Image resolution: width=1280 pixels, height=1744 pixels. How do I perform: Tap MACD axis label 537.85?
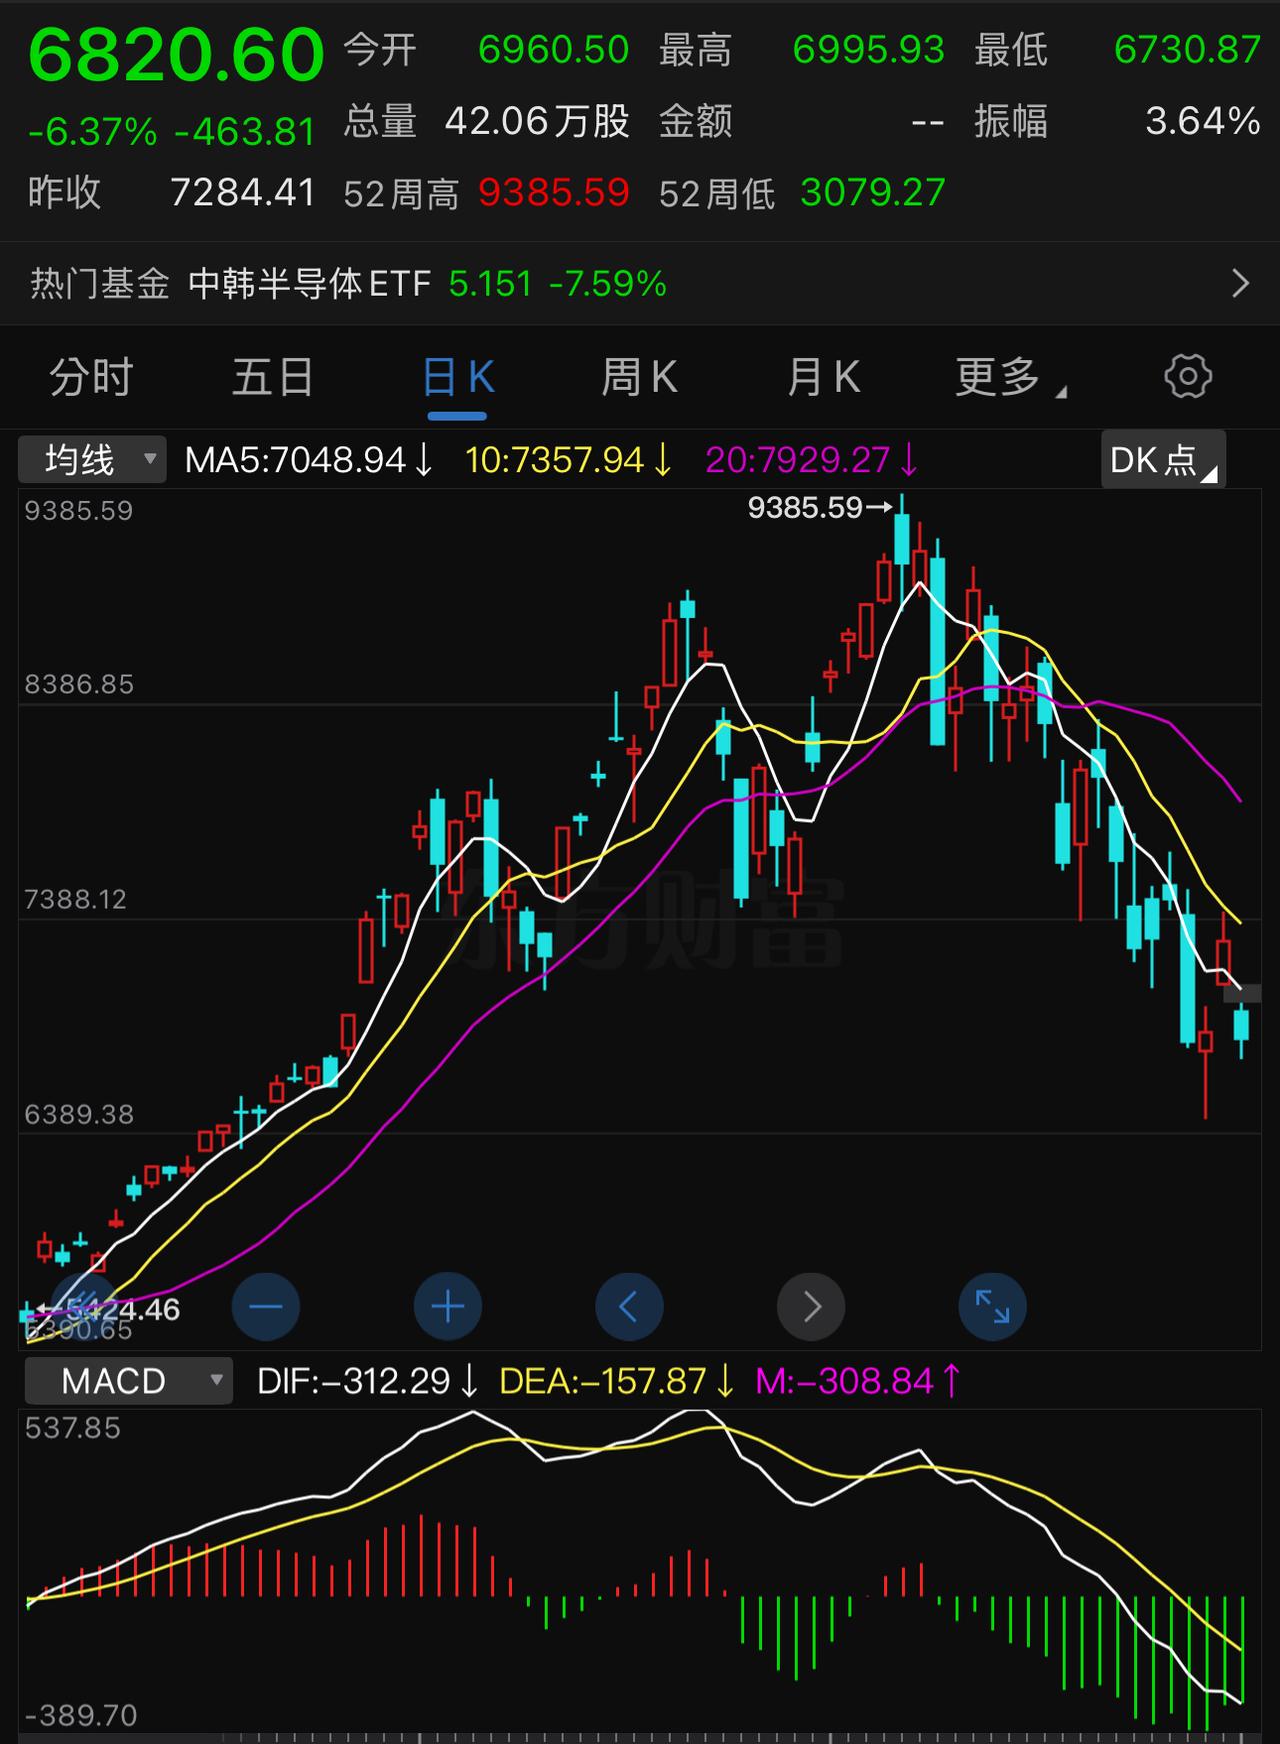[72, 1428]
